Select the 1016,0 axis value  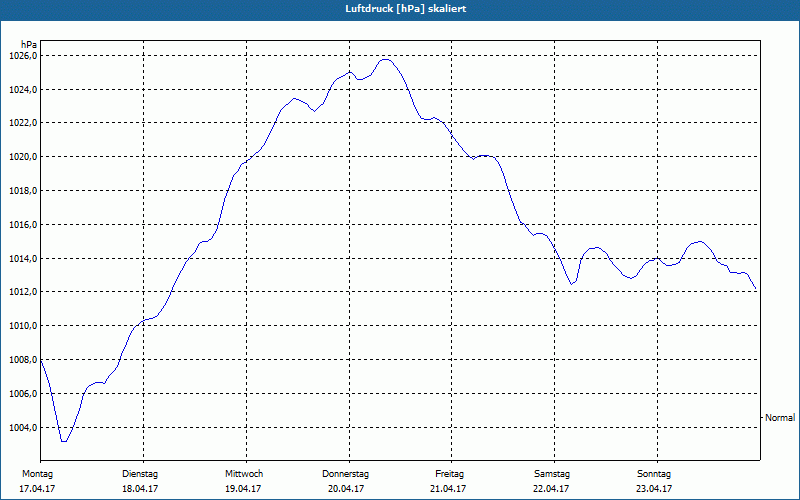(x=23, y=224)
